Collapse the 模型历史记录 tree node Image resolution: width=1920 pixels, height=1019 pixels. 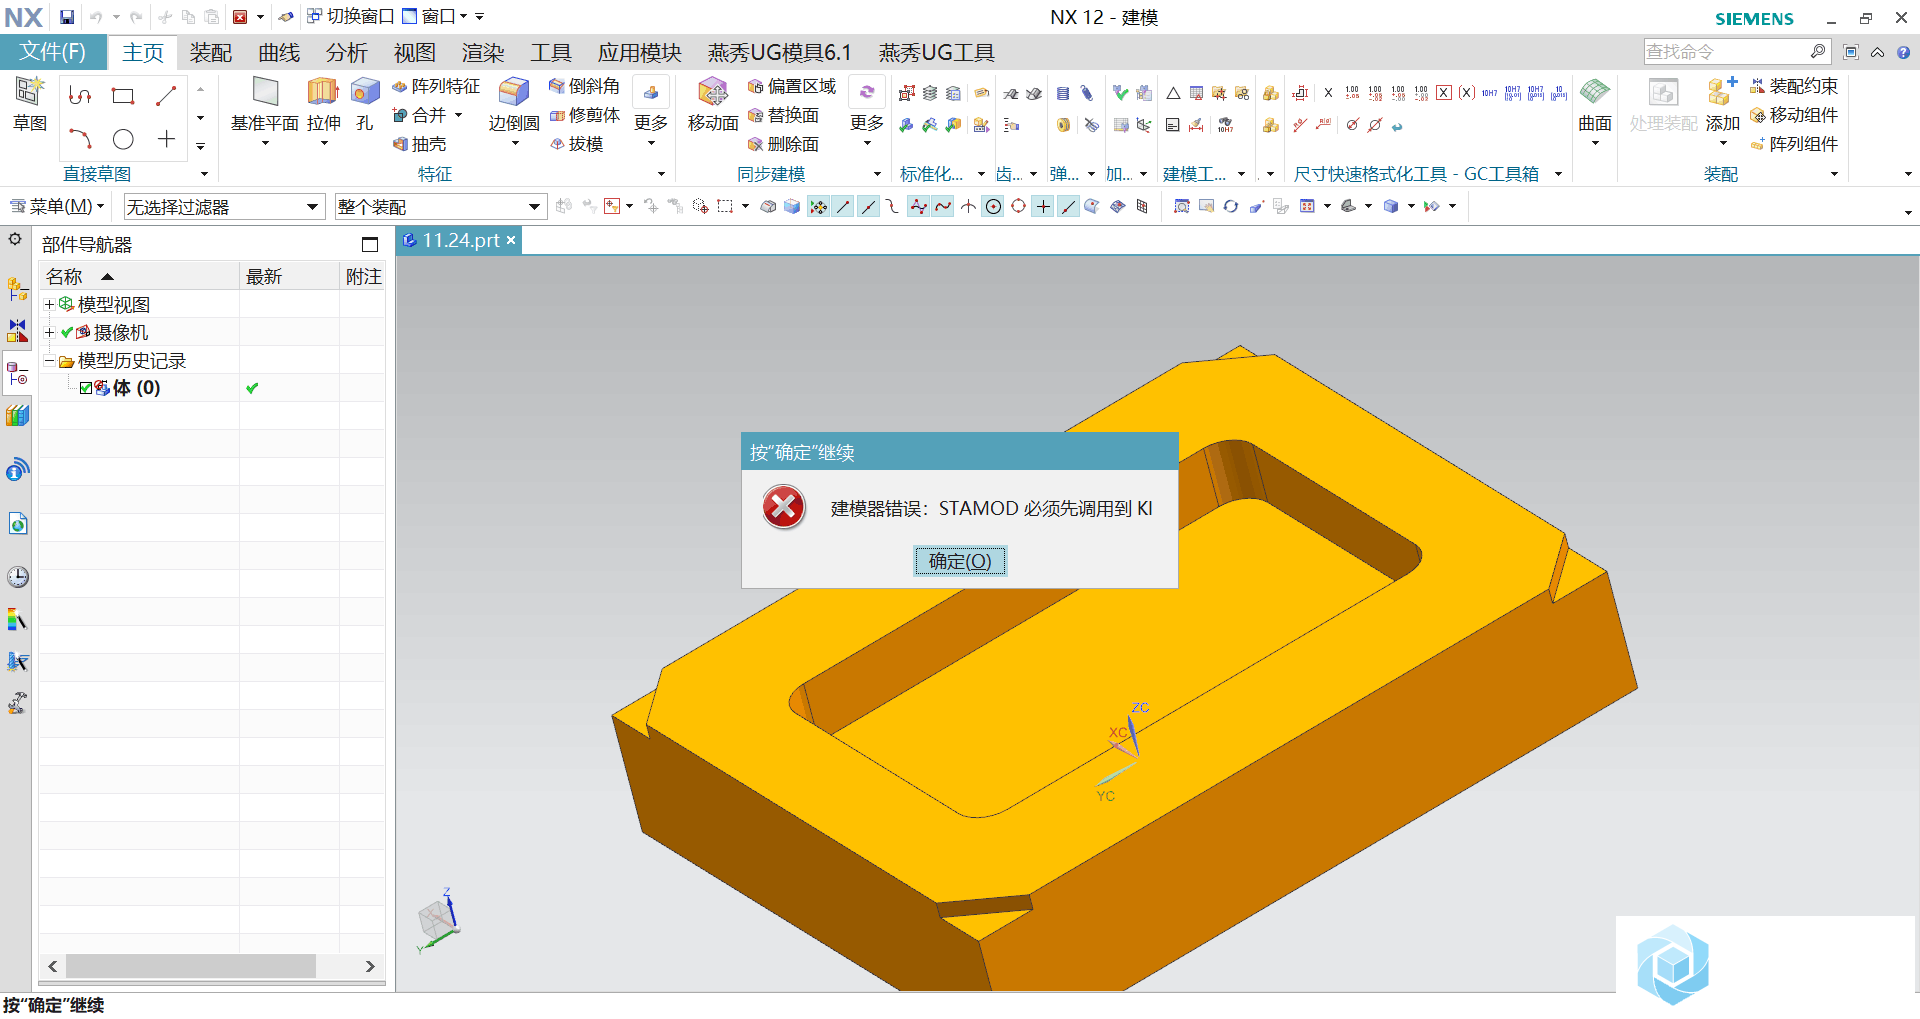click(49, 361)
